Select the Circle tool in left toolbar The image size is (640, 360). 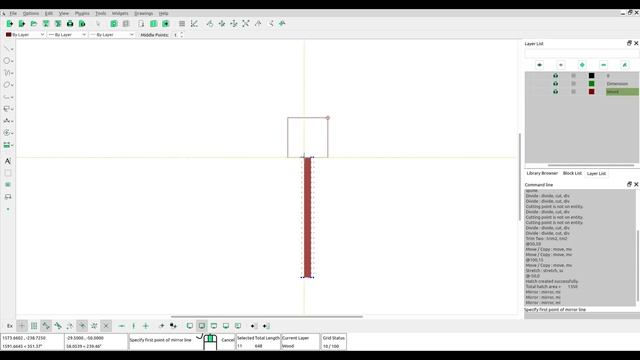(7, 61)
